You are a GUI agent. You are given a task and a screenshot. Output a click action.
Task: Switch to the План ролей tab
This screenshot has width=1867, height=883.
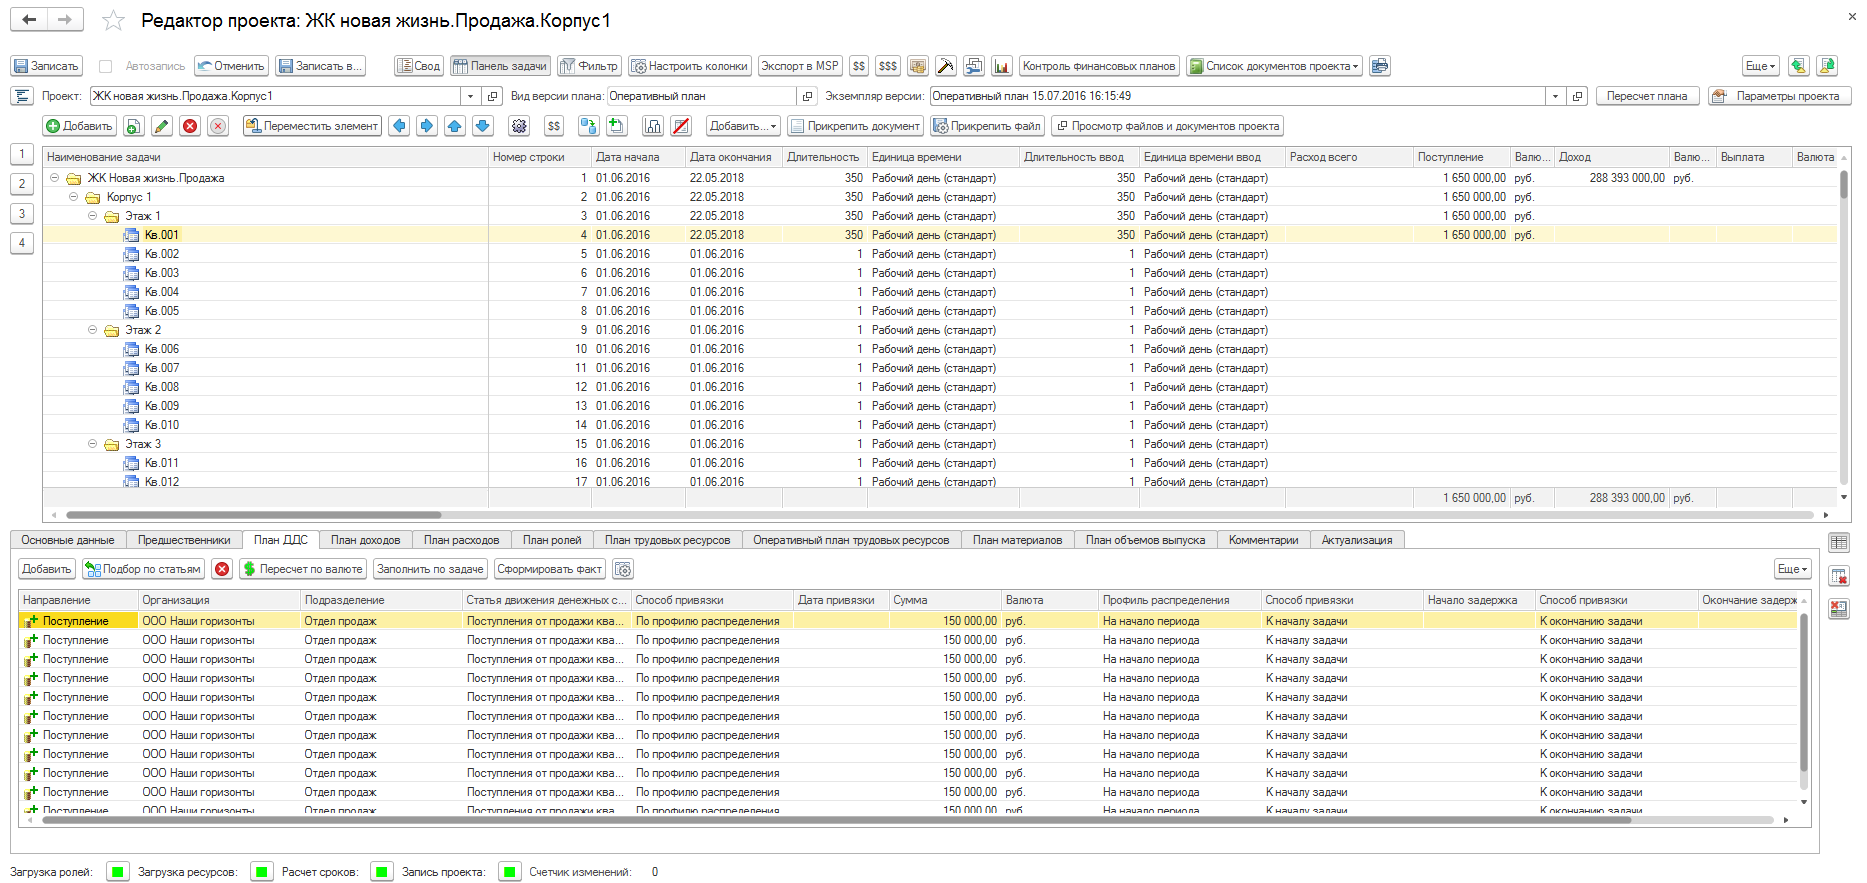(552, 540)
